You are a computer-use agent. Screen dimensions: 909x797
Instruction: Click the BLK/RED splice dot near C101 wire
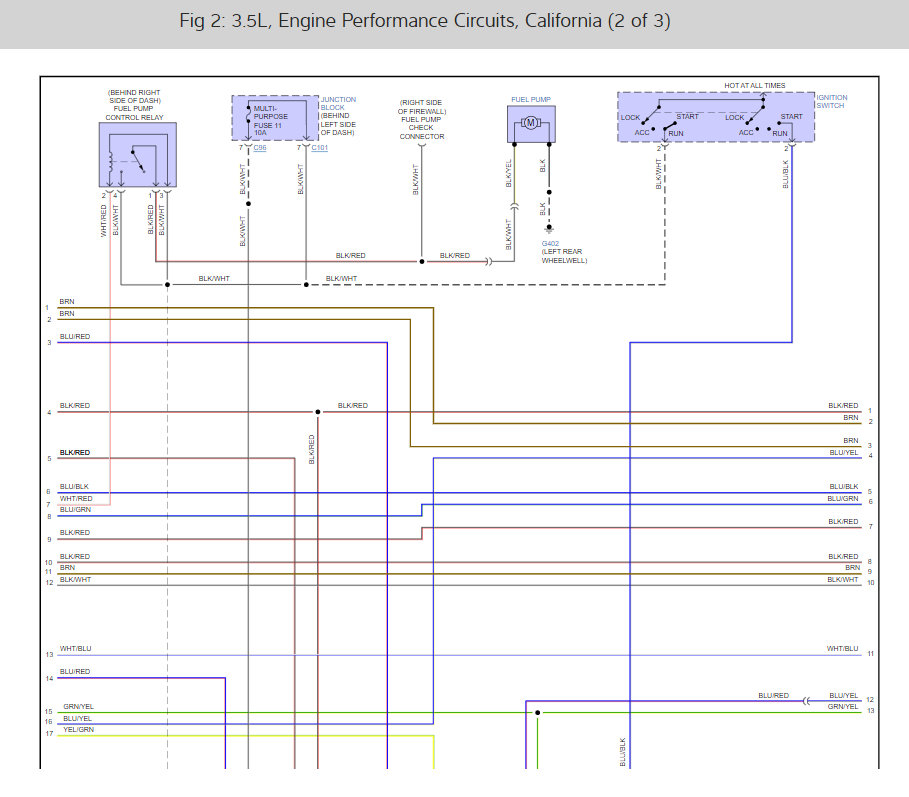click(317, 412)
